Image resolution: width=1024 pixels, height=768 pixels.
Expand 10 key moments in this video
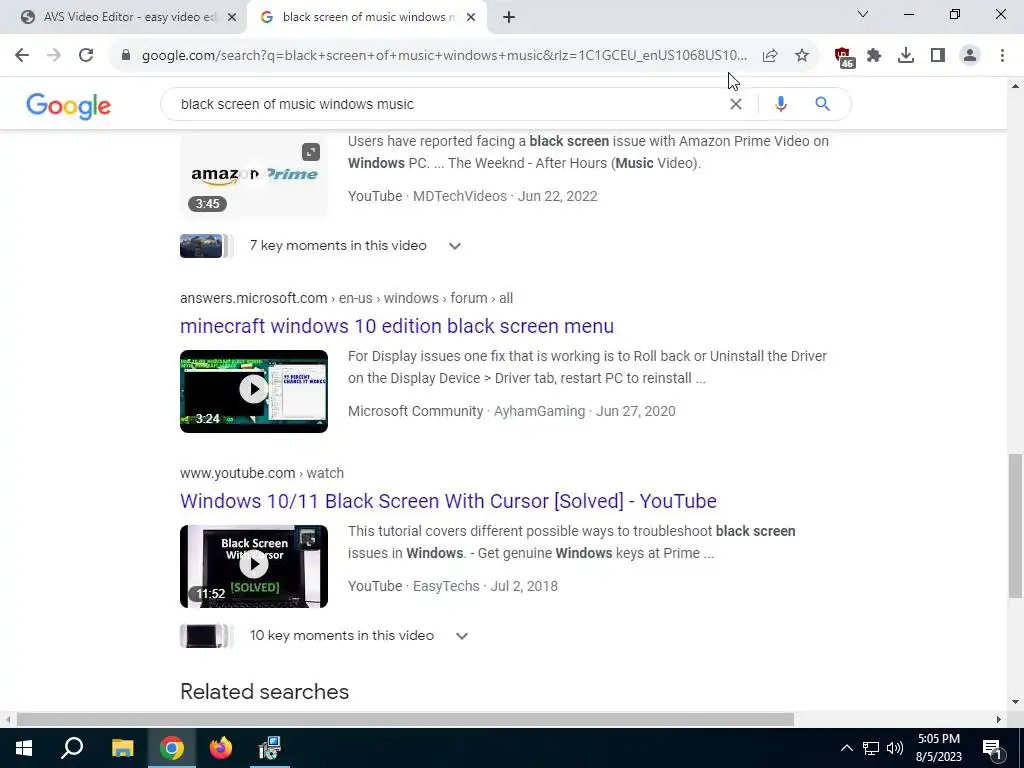(x=462, y=636)
